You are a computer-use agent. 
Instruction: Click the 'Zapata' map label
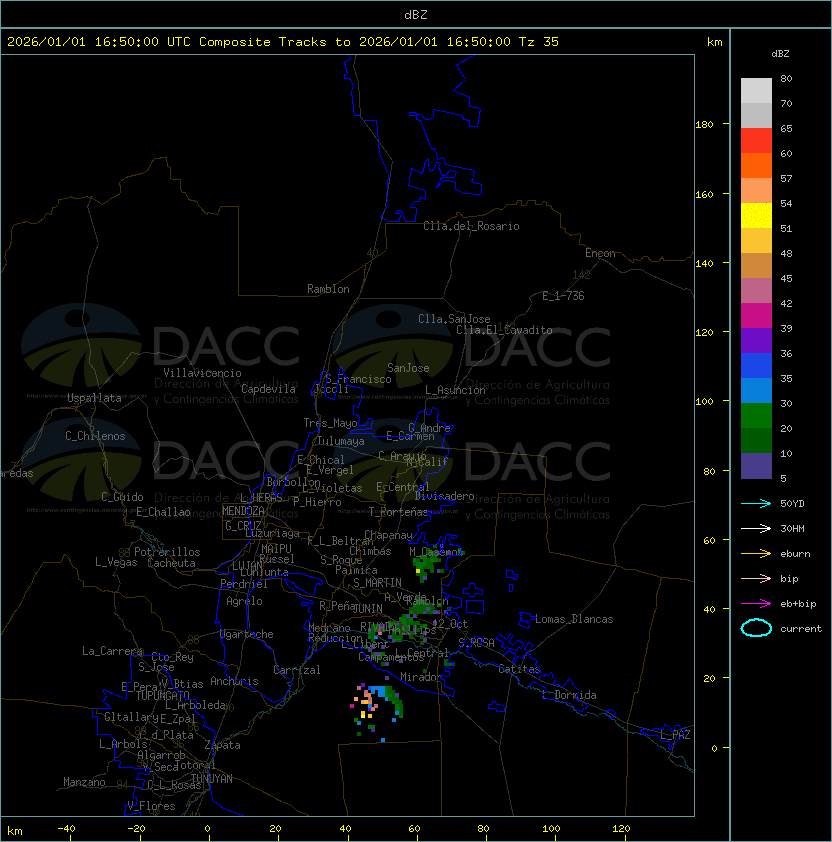point(222,745)
